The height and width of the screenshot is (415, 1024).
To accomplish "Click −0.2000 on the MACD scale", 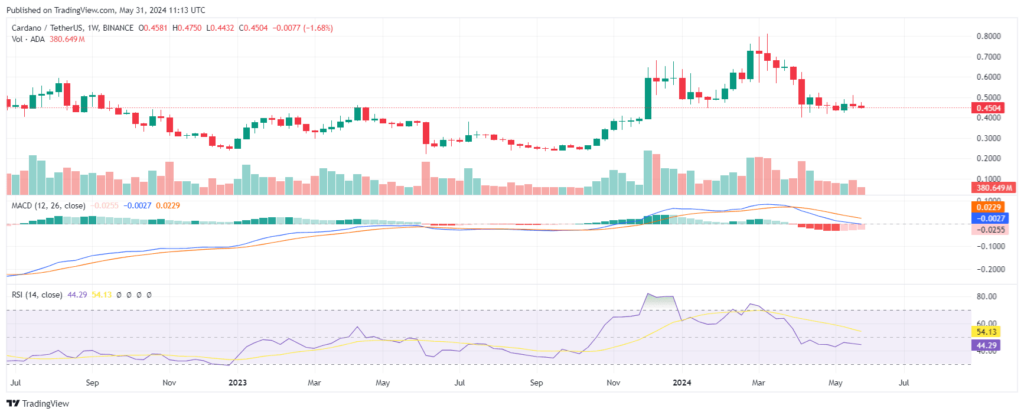I will pyautogui.click(x=991, y=269).
